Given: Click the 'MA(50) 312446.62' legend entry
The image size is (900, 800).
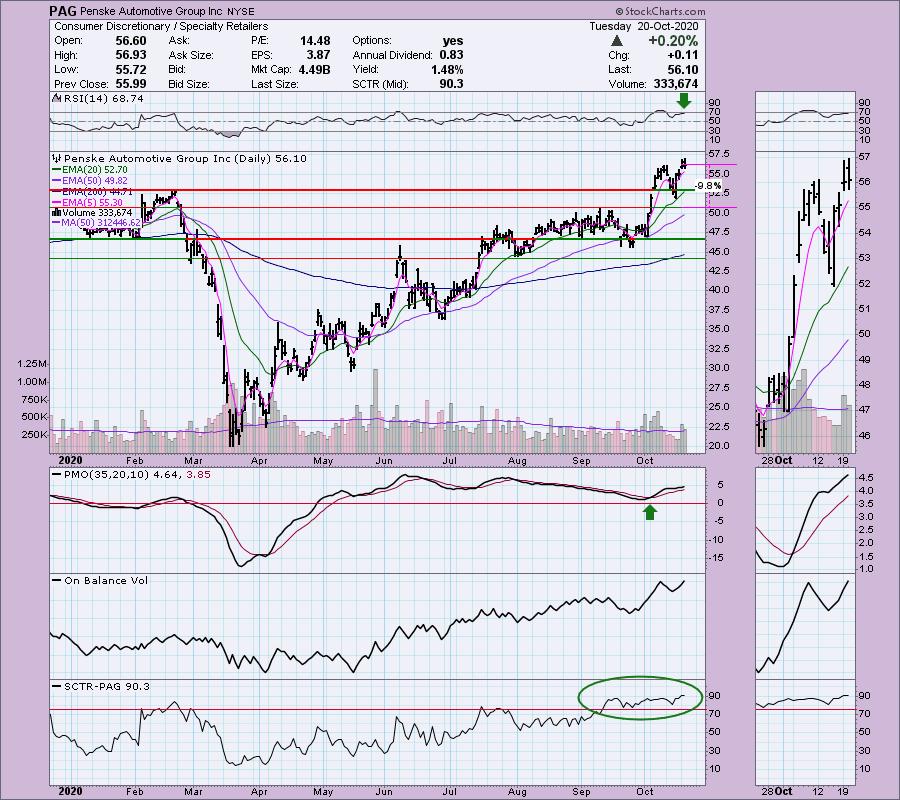Looking at the screenshot, I should coord(101,223).
